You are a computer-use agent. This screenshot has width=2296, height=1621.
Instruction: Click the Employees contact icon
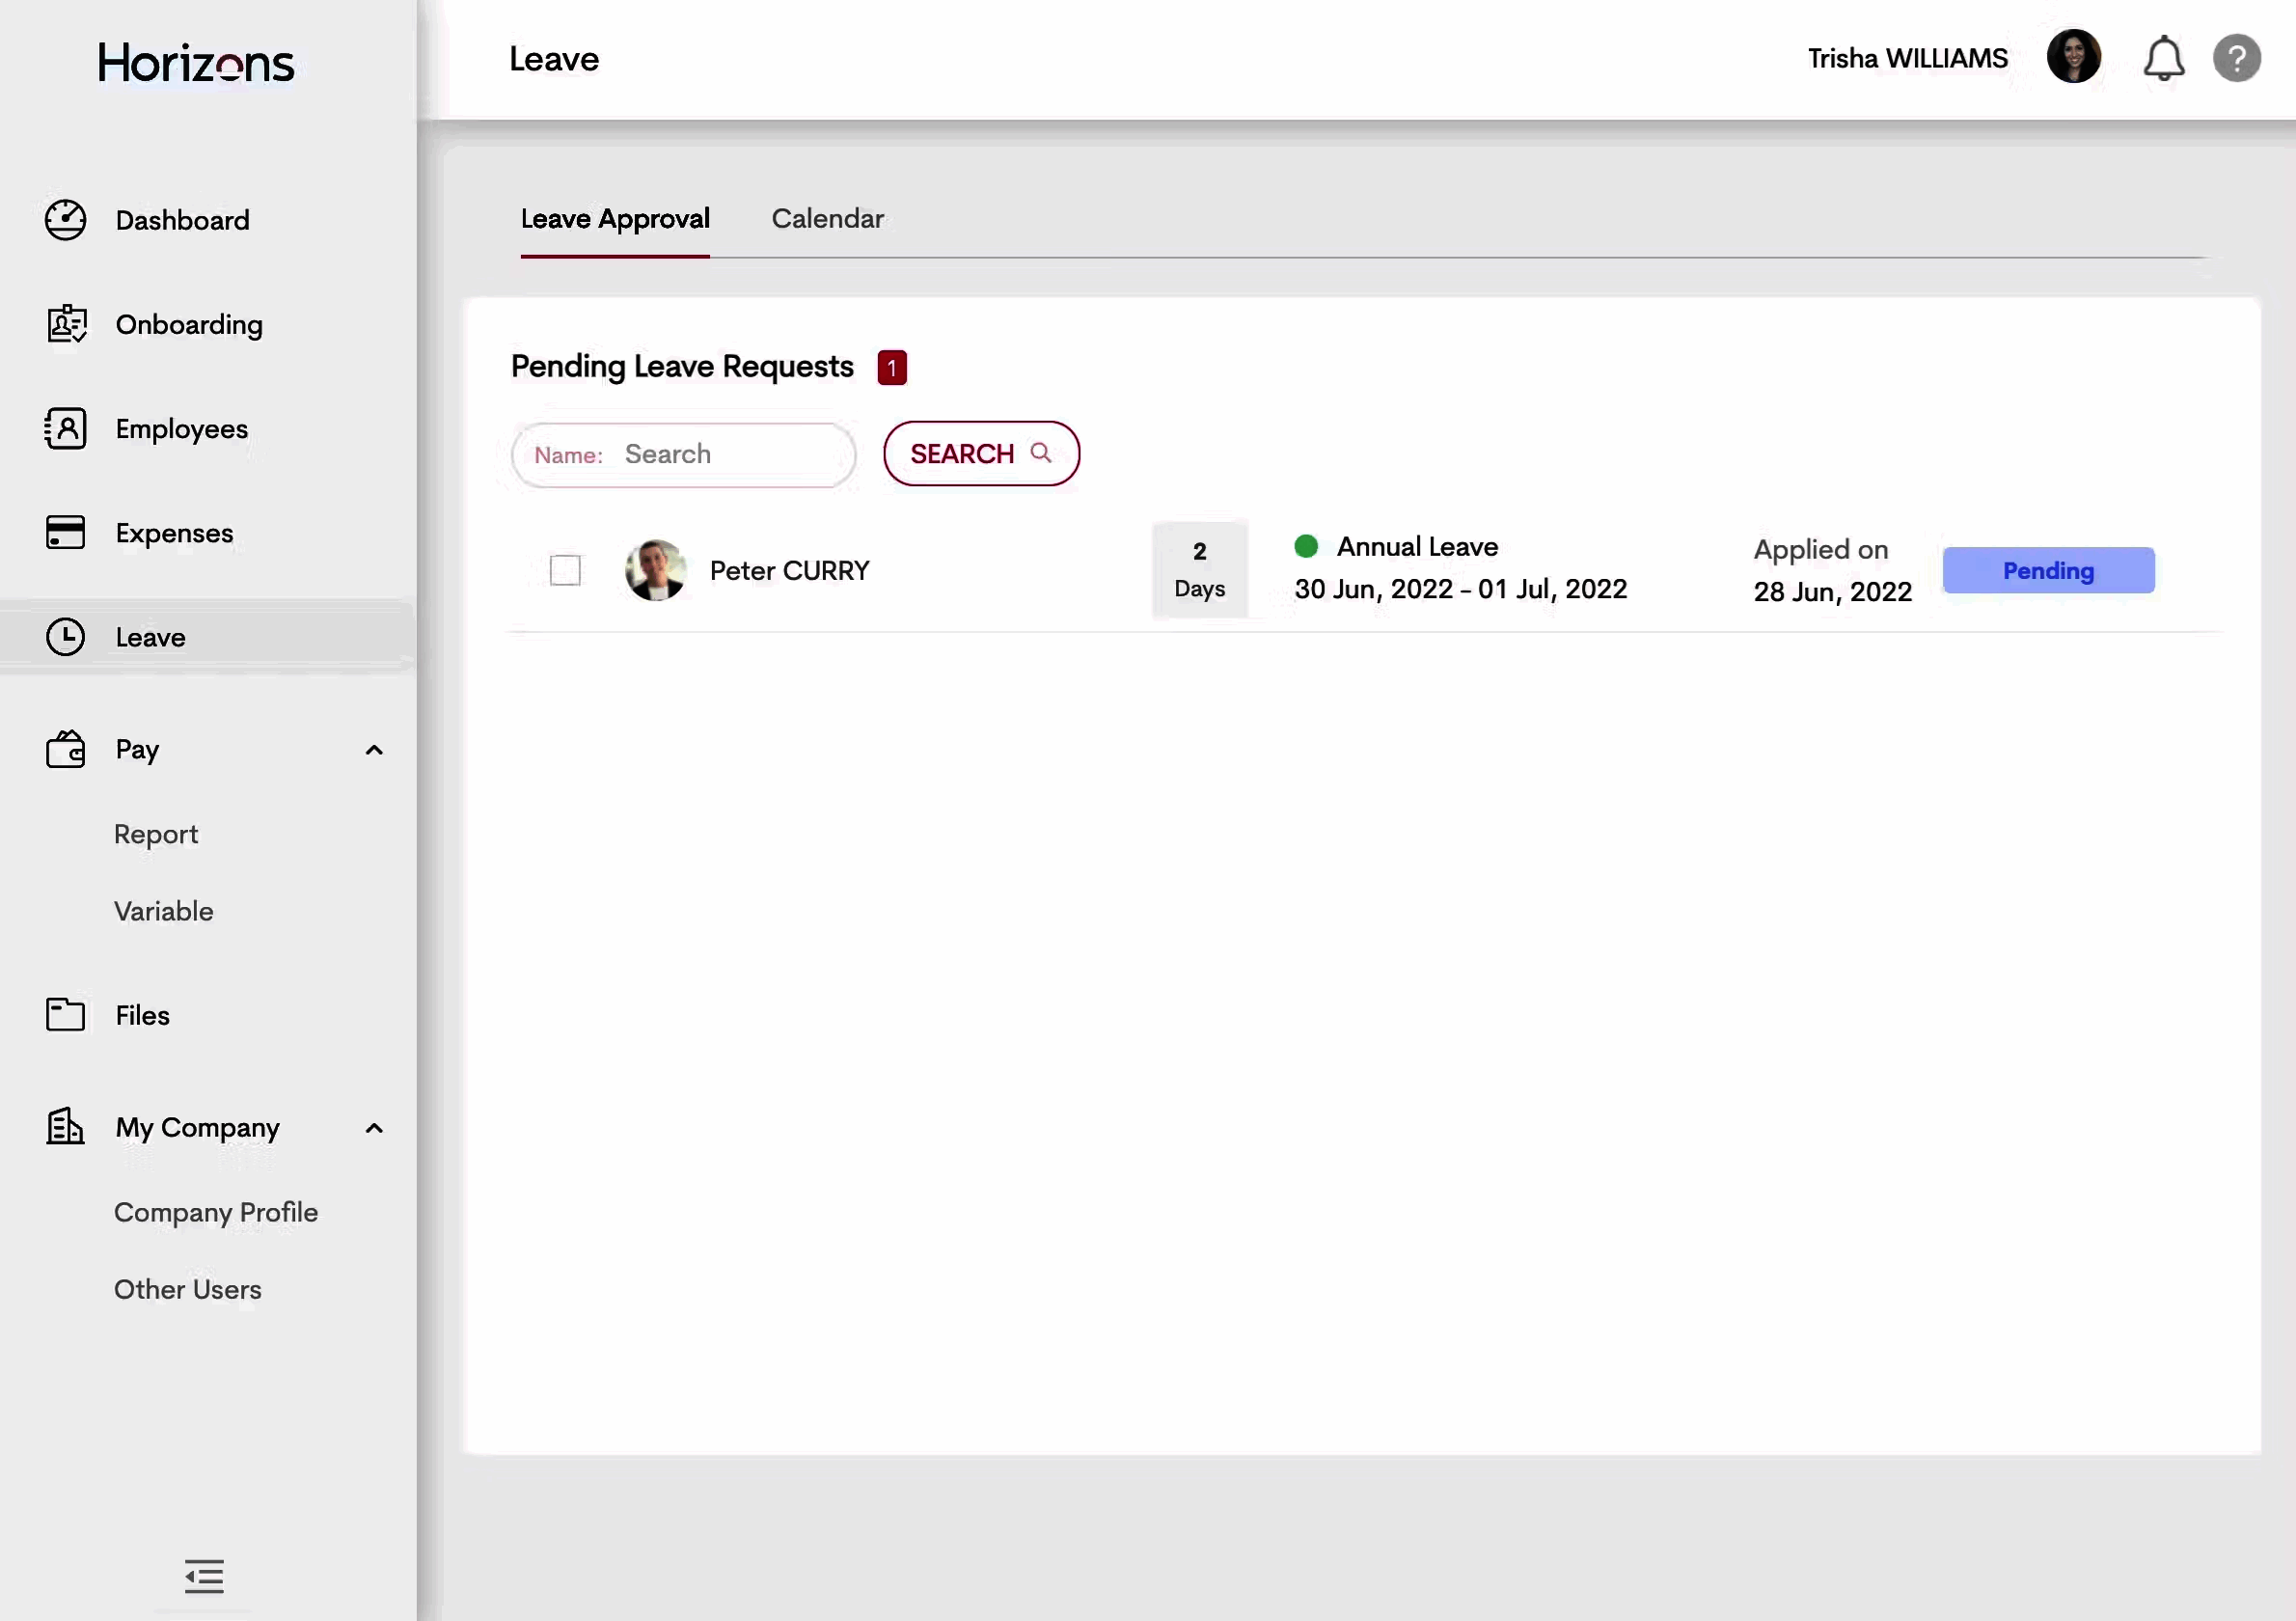tap(66, 428)
